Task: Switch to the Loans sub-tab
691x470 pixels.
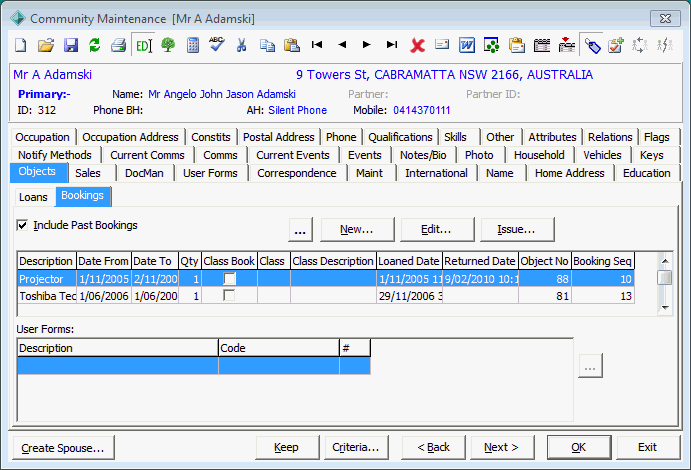Action: tap(33, 197)
